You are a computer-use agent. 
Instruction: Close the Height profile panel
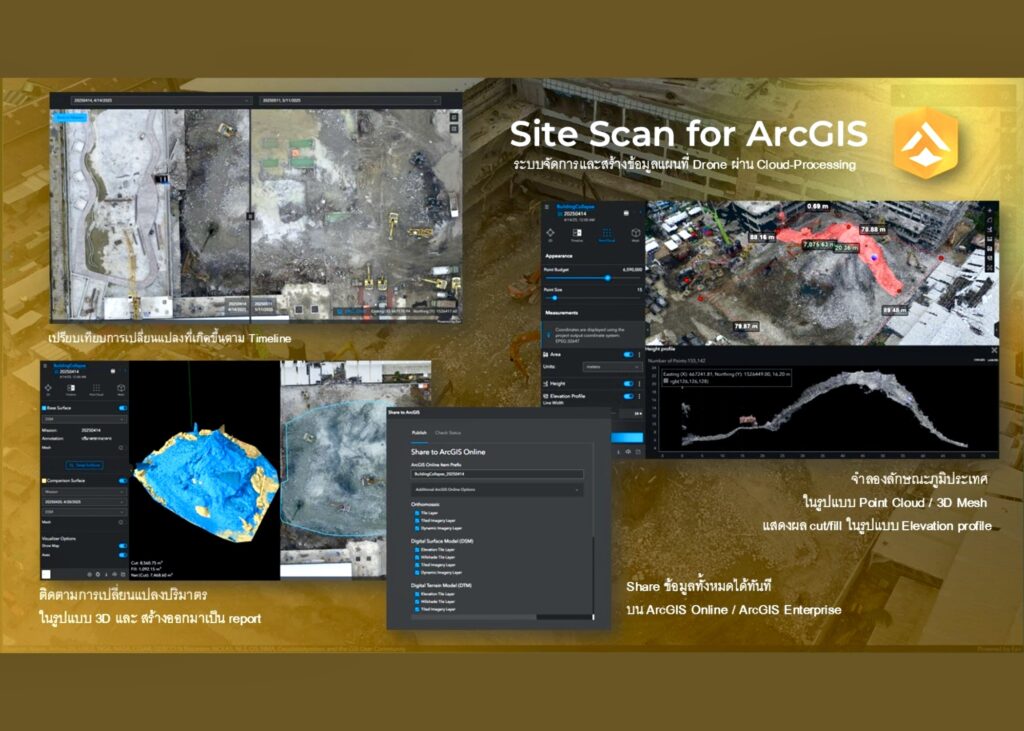(994, 351)
